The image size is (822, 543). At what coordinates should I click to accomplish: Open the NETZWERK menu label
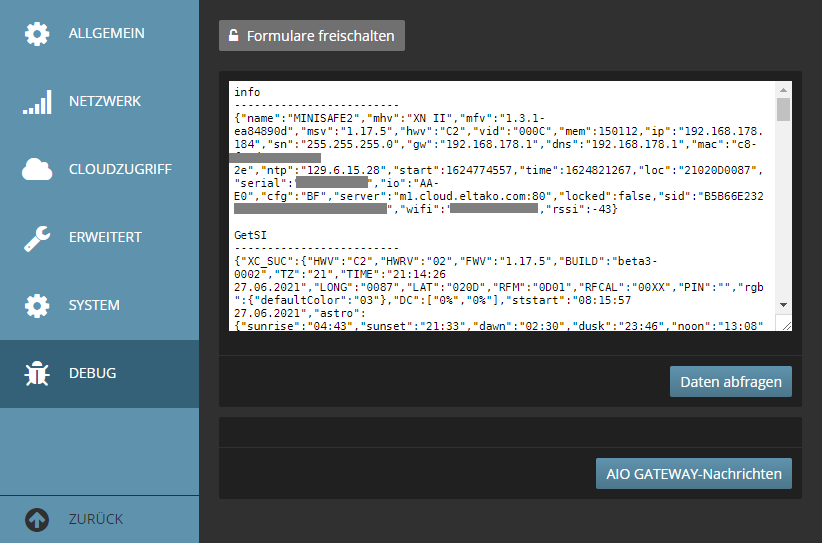coord(105,102)
